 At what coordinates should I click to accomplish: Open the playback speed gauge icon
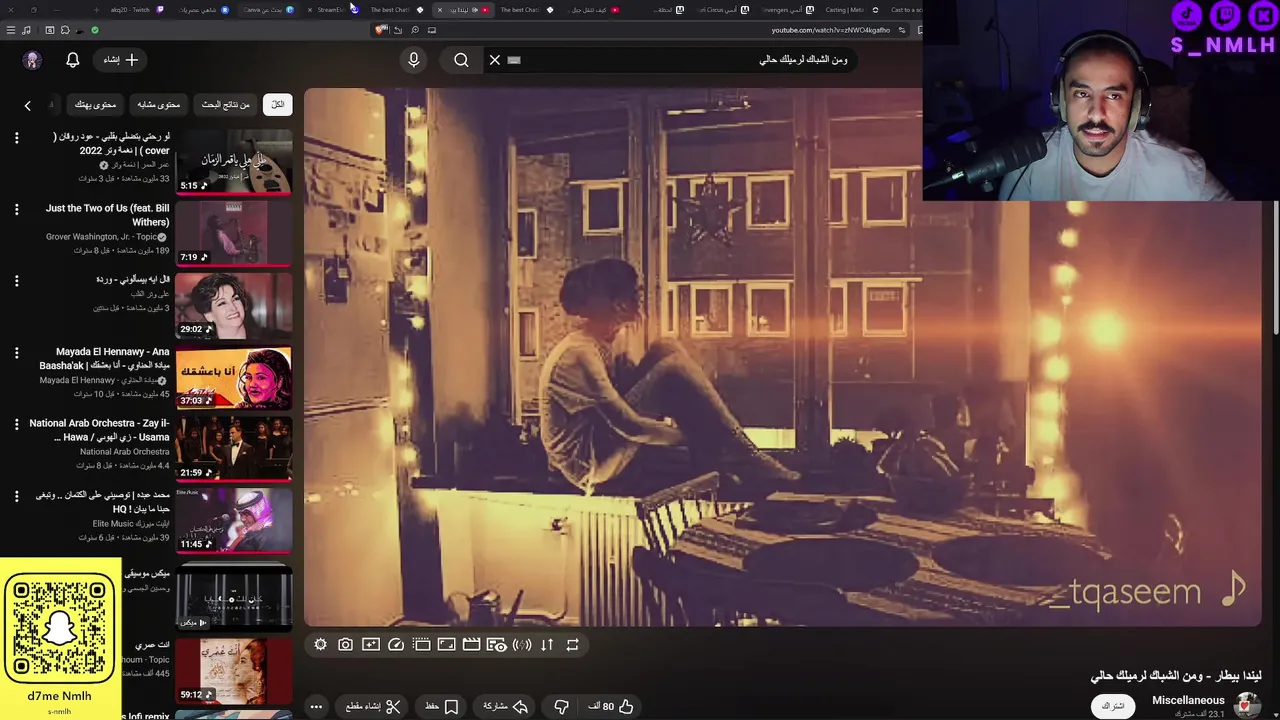coord(396,645)
